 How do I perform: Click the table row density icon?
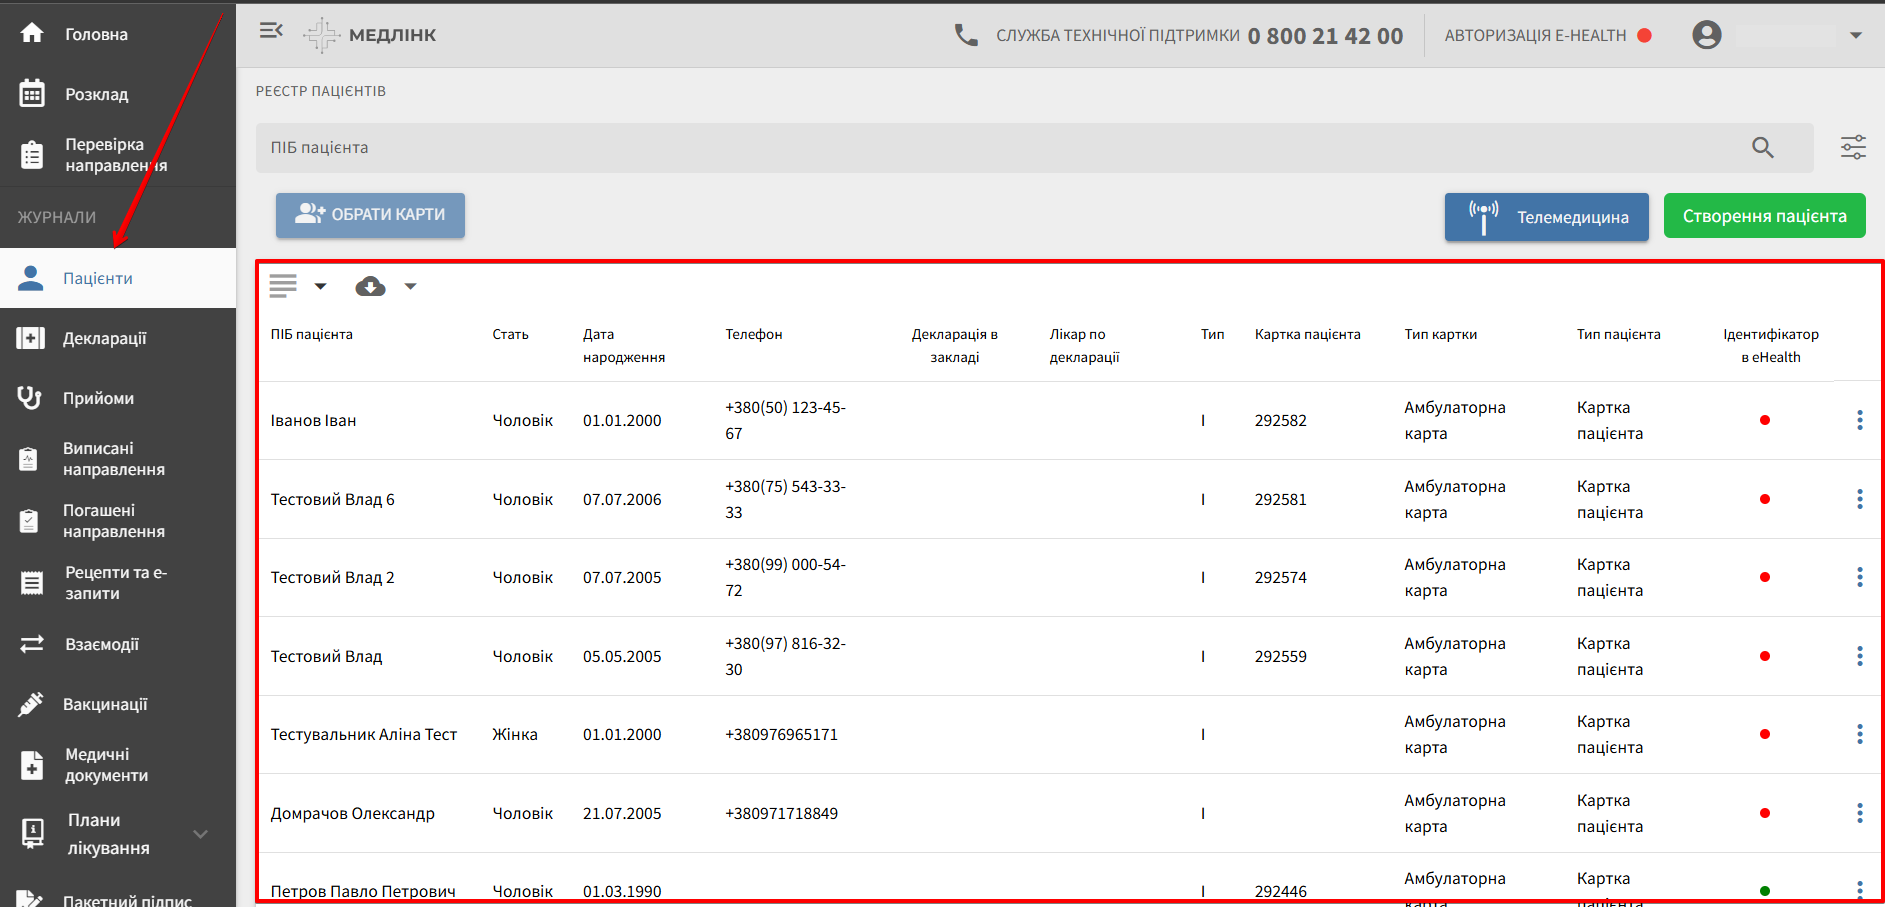(283, 287)
